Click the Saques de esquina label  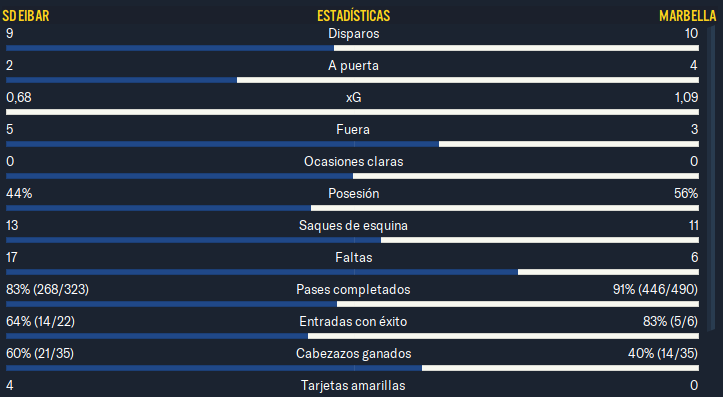[x=353, y=225]
